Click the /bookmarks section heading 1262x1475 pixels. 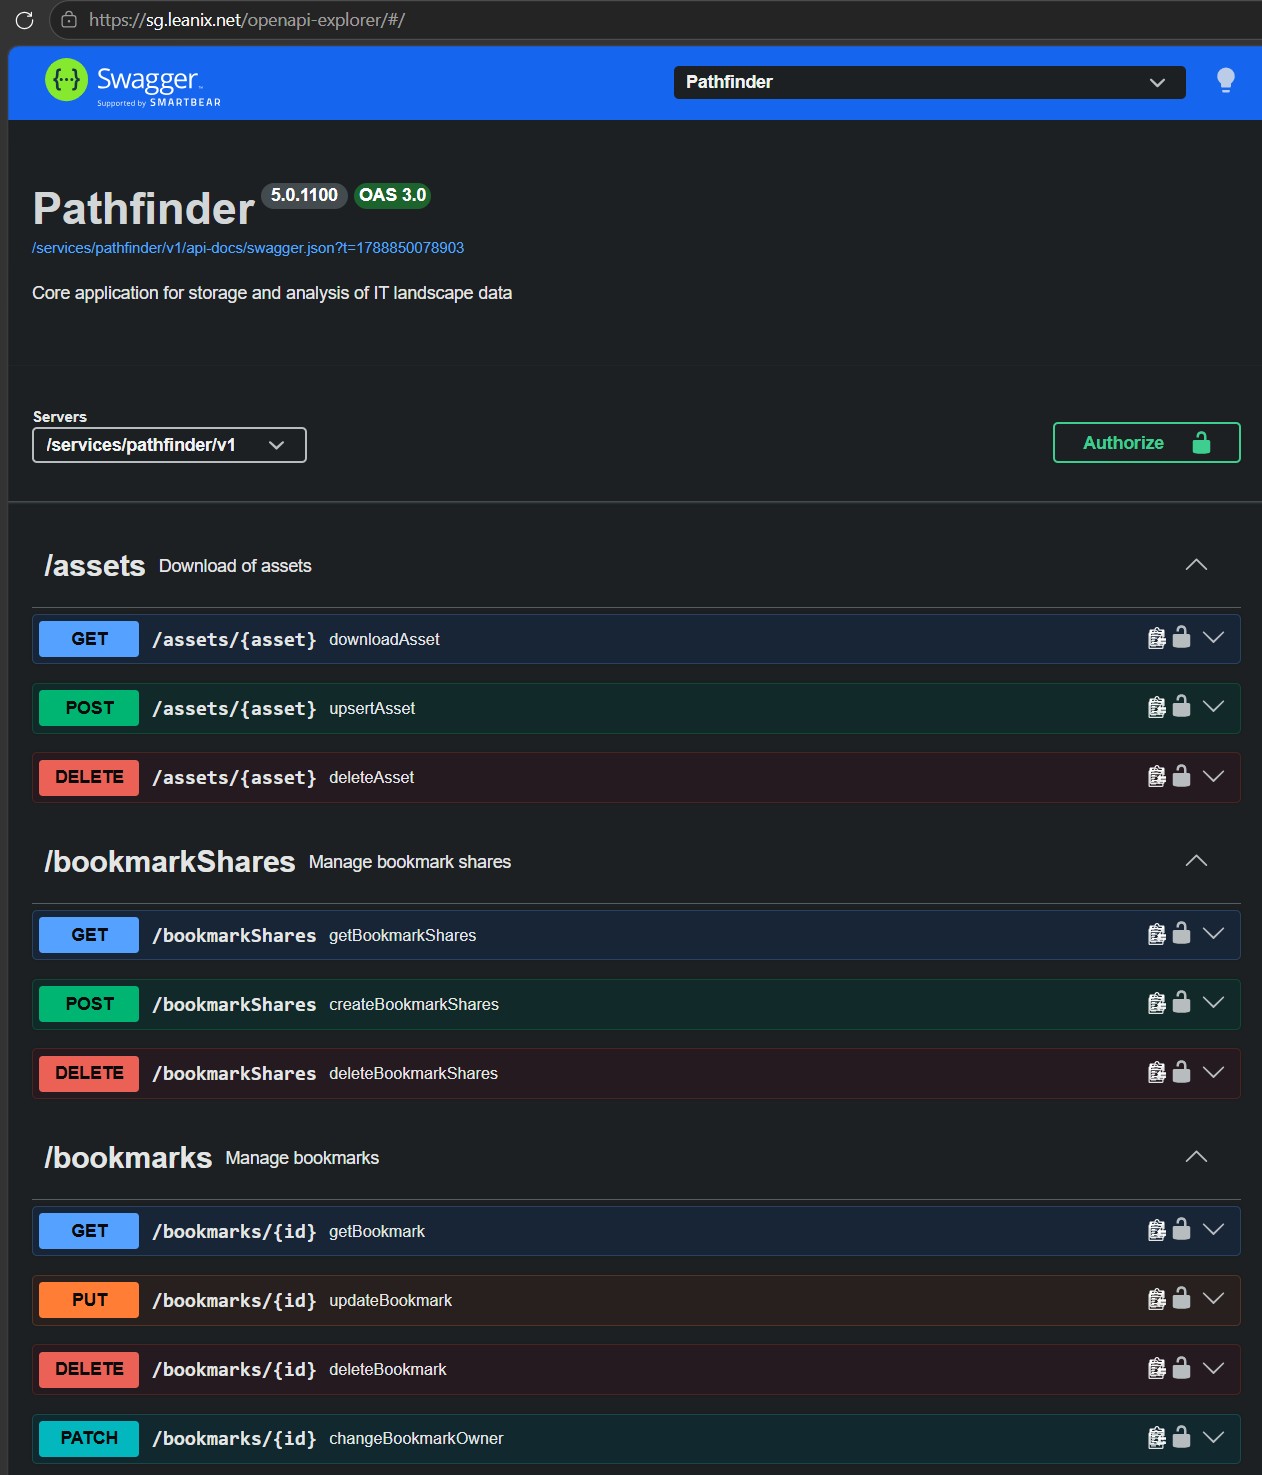tap(128, 1158)
